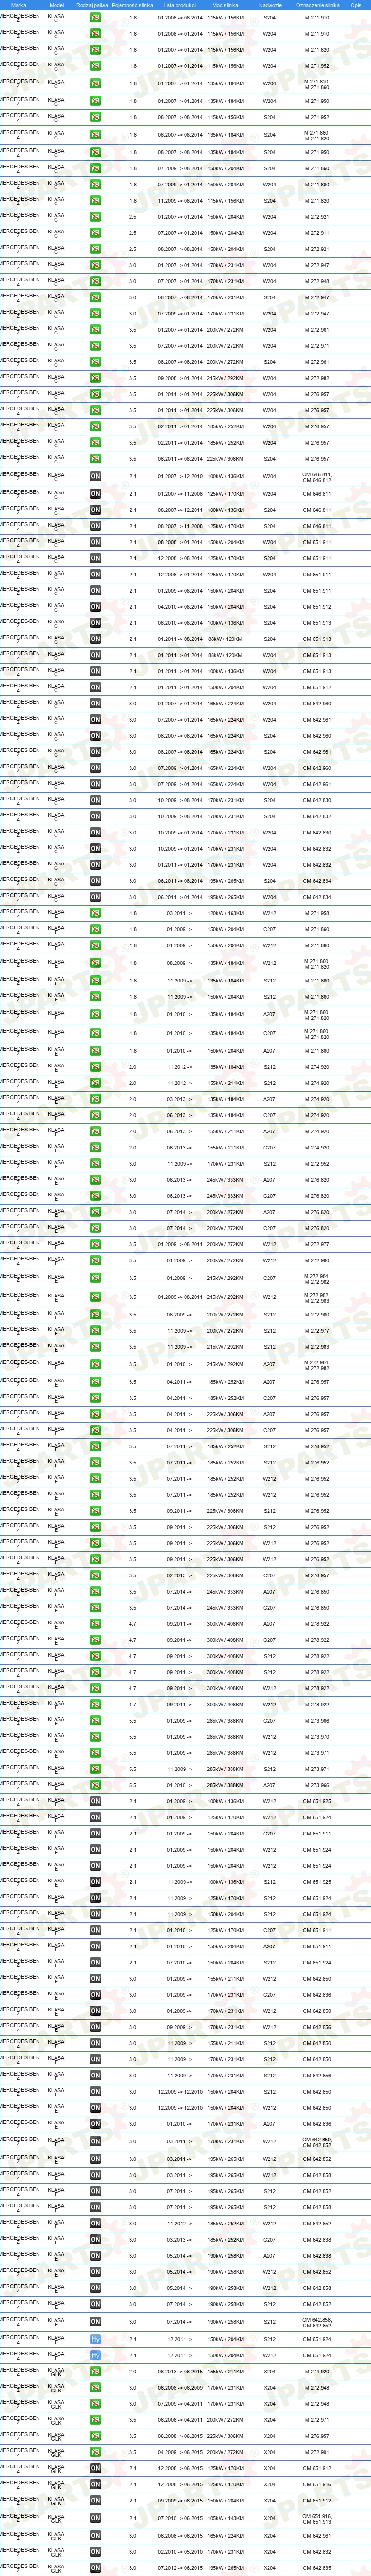Image resolution: width=371 pixels, height=2576 pixels.
Task: Click the Lata produkcji column header
Action: (x=180, y=5)
